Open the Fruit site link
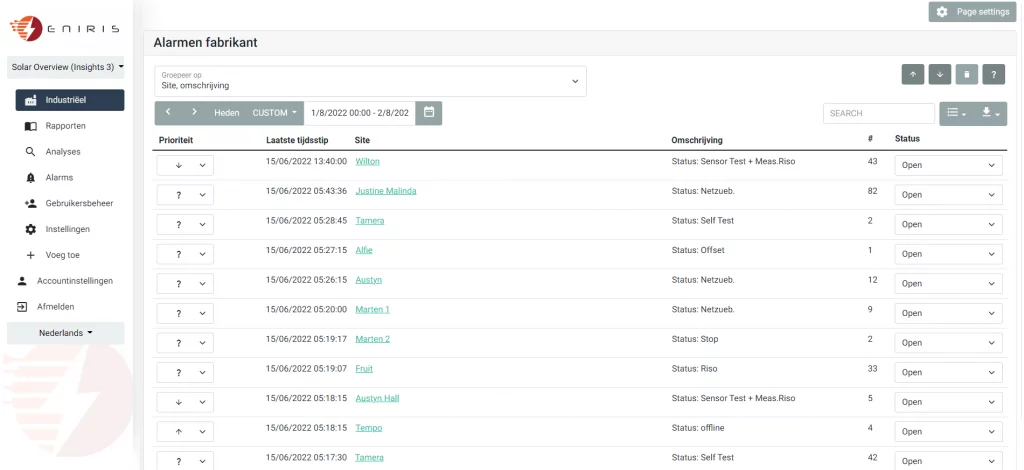This screenshot has width=1024, height=470. 364,368
